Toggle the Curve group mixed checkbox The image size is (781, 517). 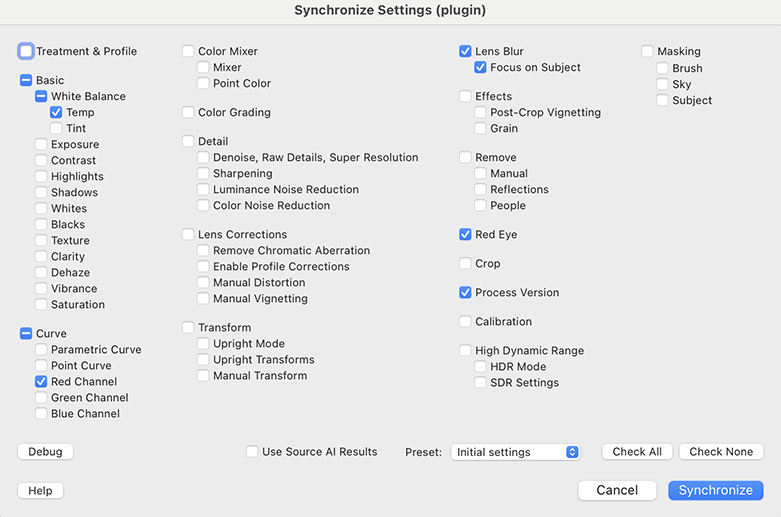tap(26, 334)
